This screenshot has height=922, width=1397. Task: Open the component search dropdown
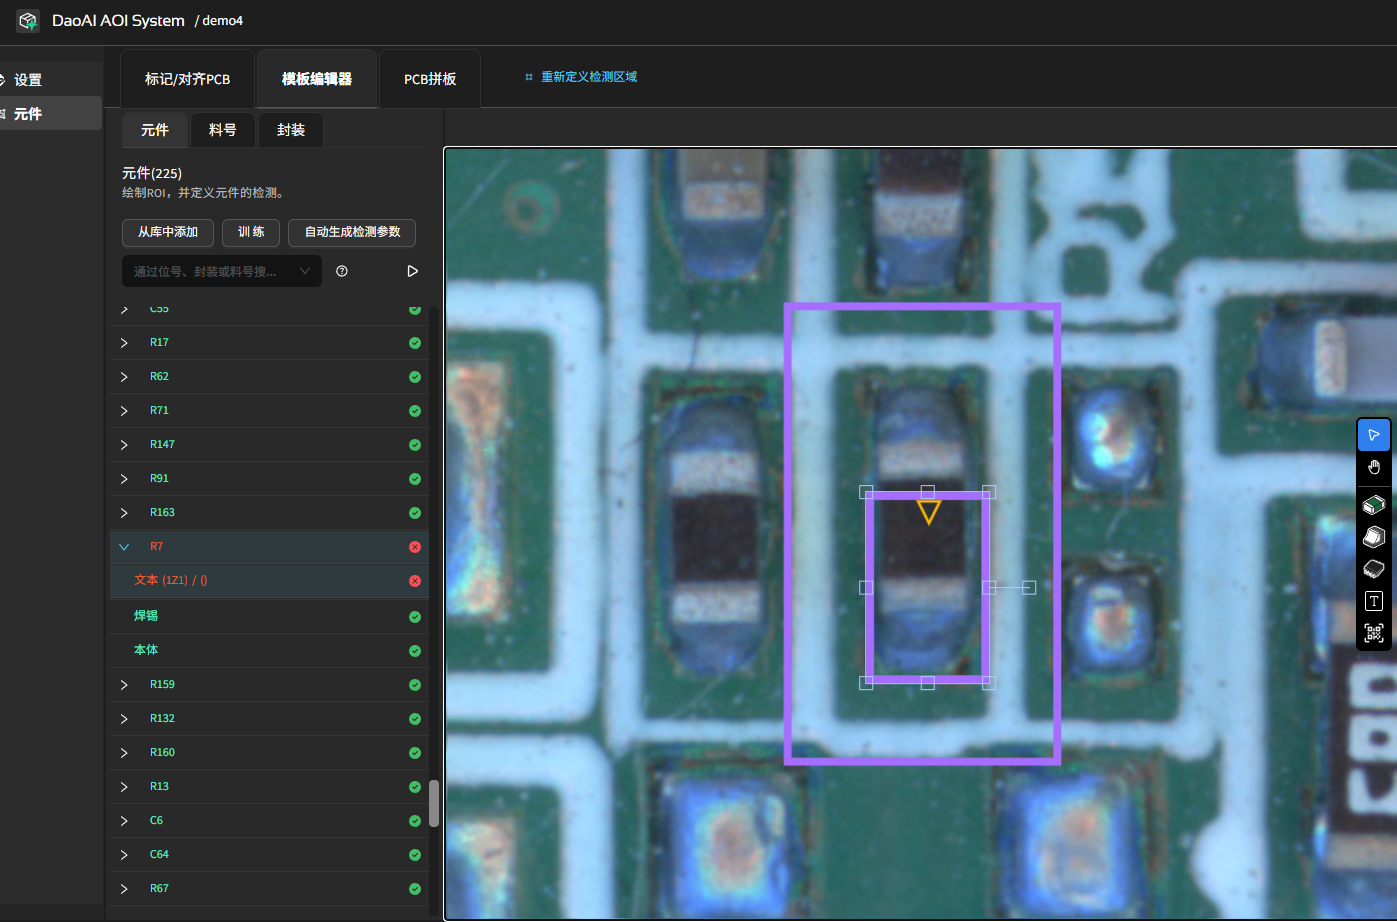[x=305, y=271]
